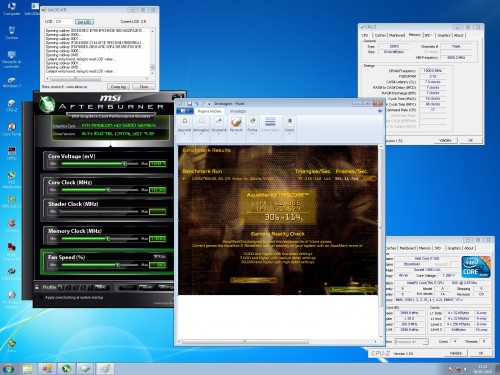Click the Undo arrow in Paint title bar
This screenshot has height=375, width=500.
point(197,103)
